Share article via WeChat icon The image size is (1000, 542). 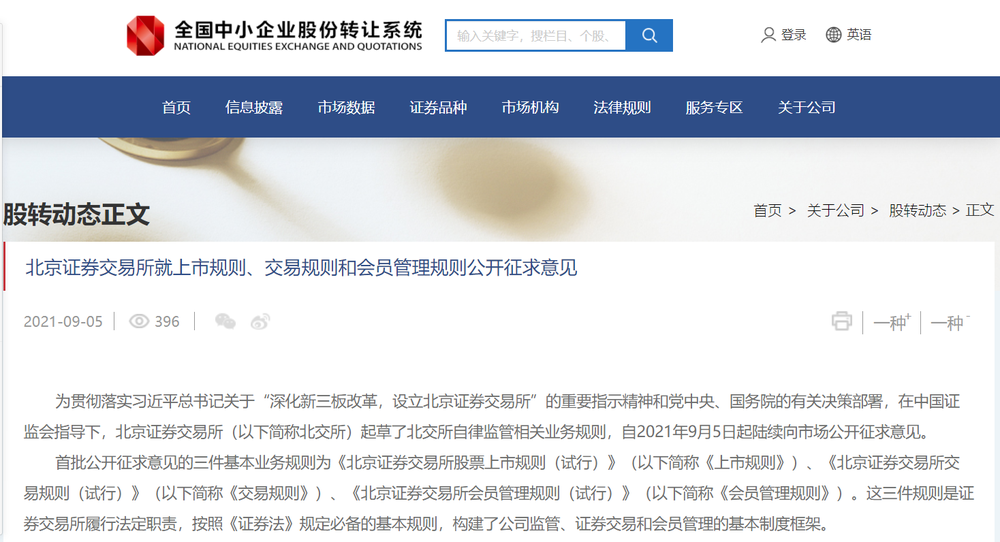click(x=226, y=321)
